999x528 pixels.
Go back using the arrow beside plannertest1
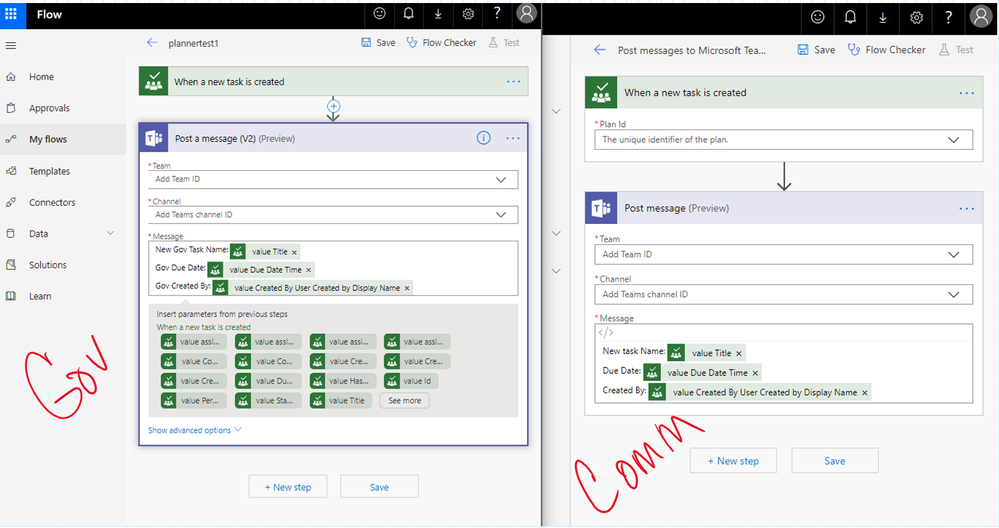152,43
